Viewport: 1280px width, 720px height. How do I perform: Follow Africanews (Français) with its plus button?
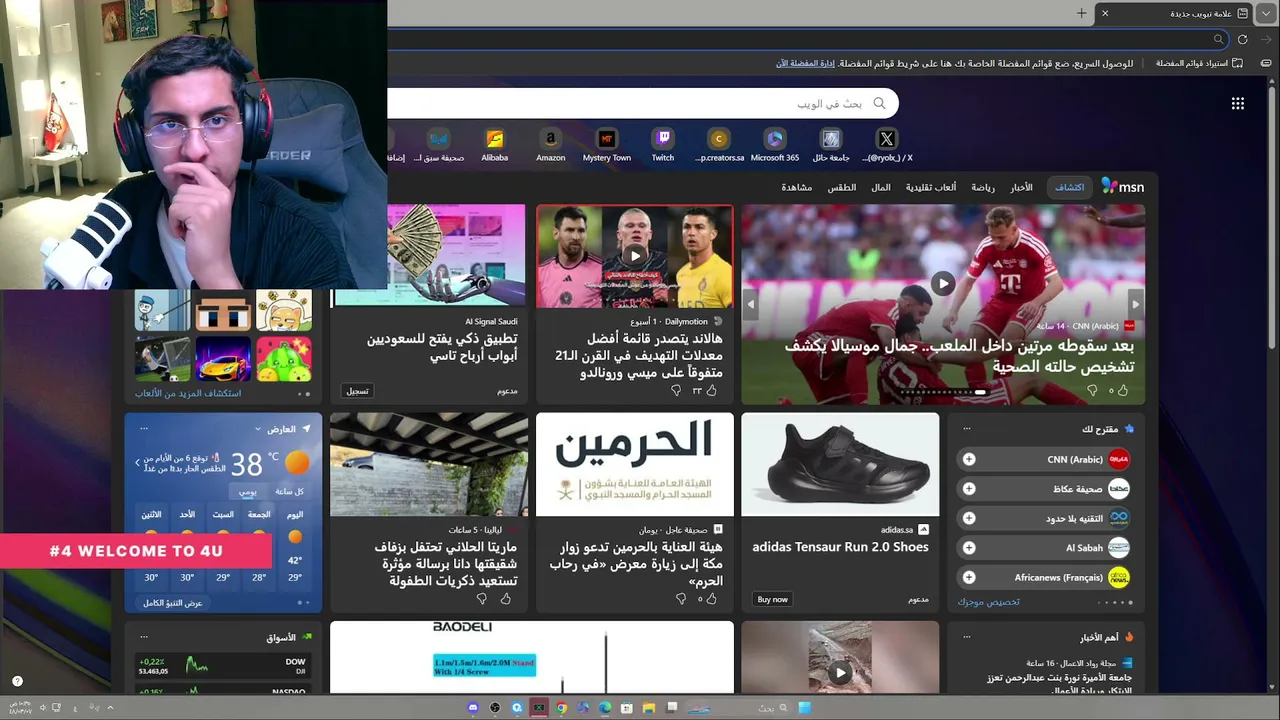969,577
